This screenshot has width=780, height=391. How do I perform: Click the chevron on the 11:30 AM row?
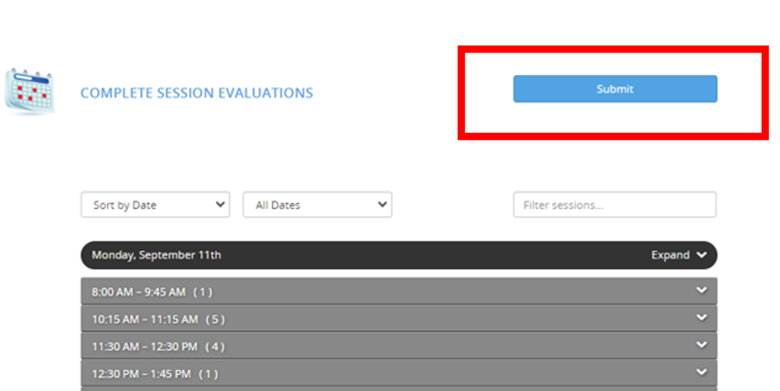(x=701, y=345)
